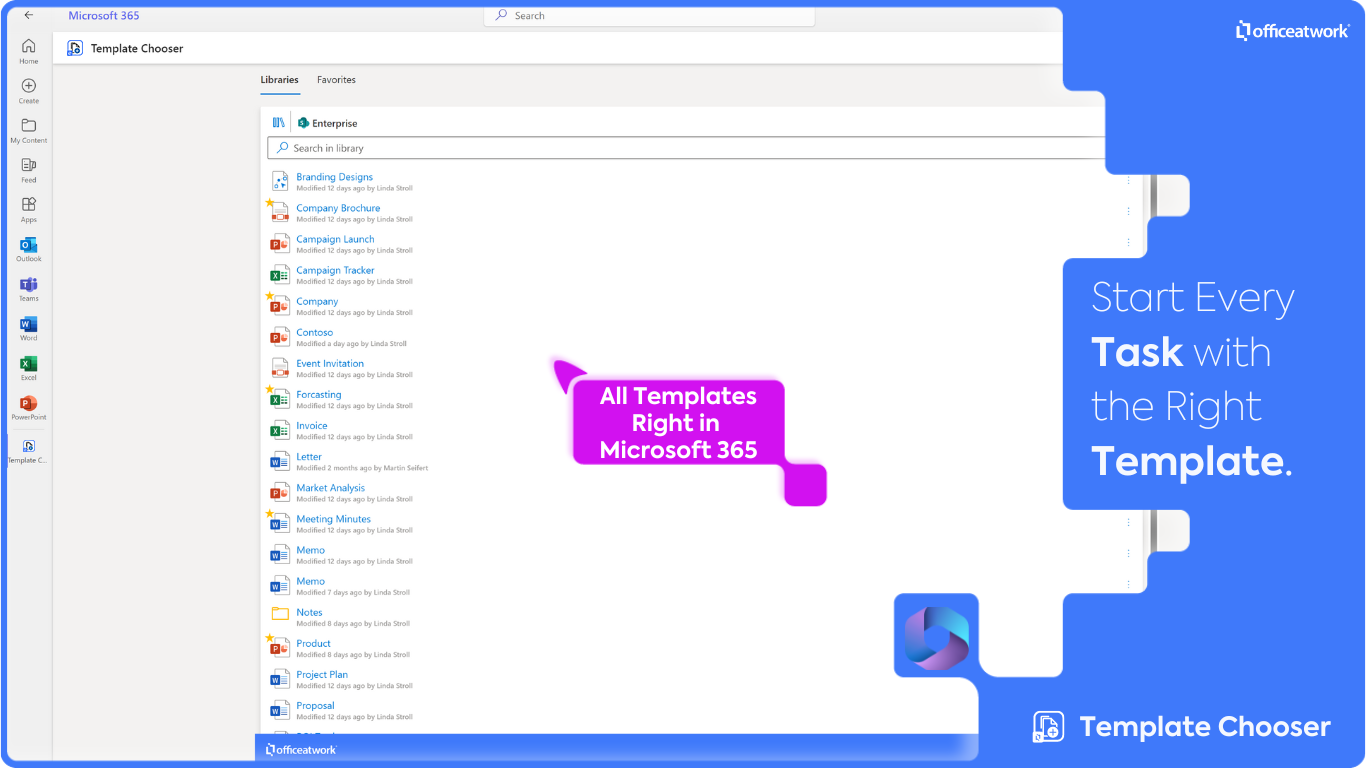Image resolution: width=1366 pixels, height=768 pixels.
Task: Switch to the Libraries tab
Action: pyautogui.click(x=279, y=80)
